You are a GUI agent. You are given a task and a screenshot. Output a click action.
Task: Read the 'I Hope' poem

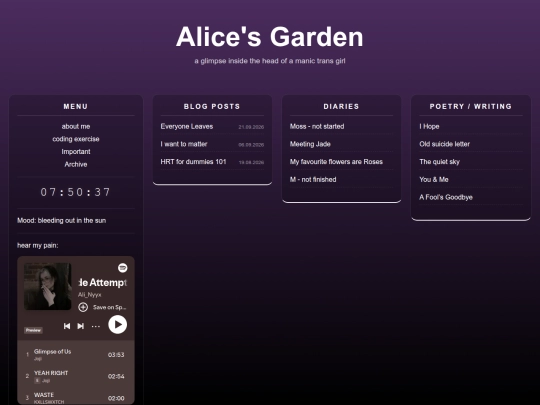(x=429, y=126)
